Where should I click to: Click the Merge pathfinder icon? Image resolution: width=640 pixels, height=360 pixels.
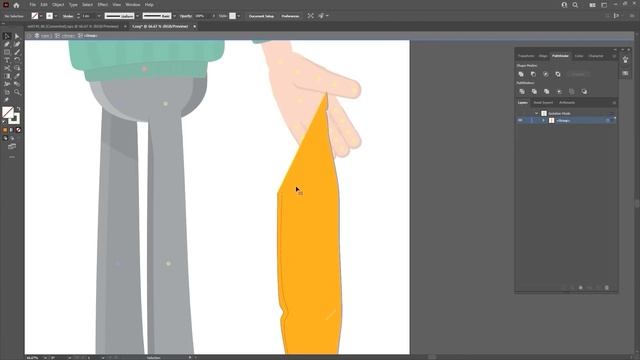[547, 92]
